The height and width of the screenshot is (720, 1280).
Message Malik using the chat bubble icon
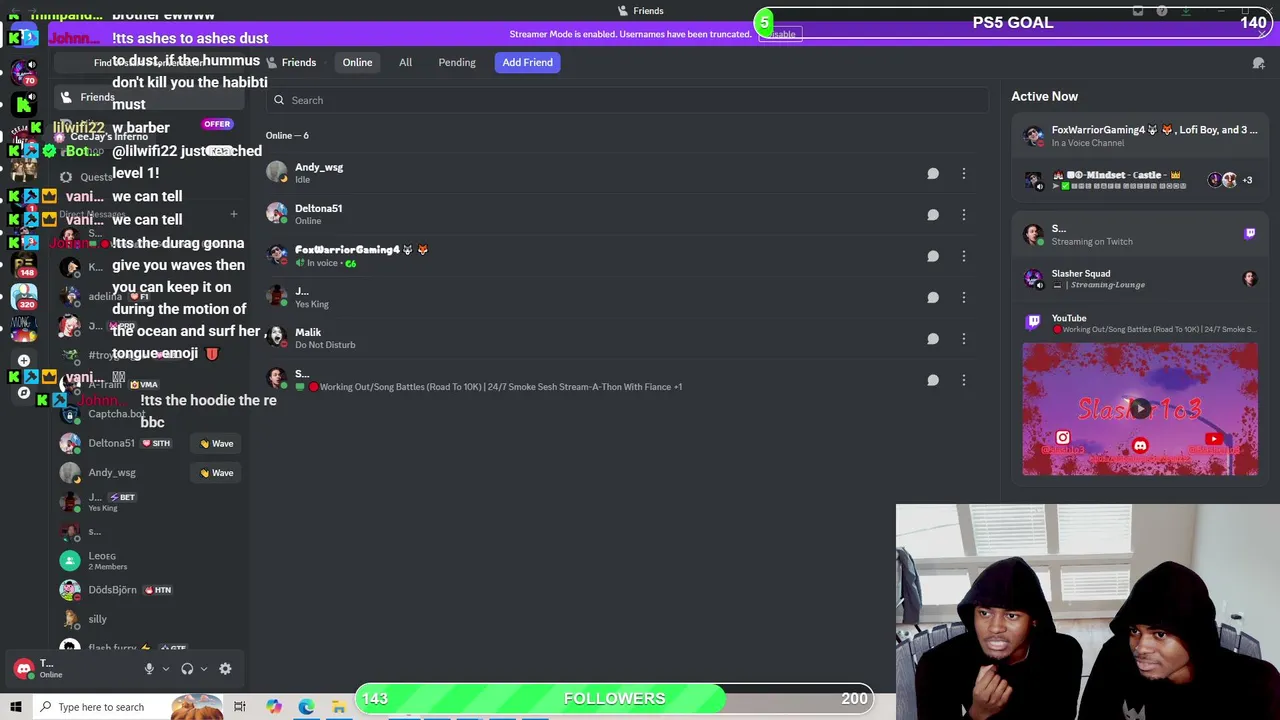933,339
